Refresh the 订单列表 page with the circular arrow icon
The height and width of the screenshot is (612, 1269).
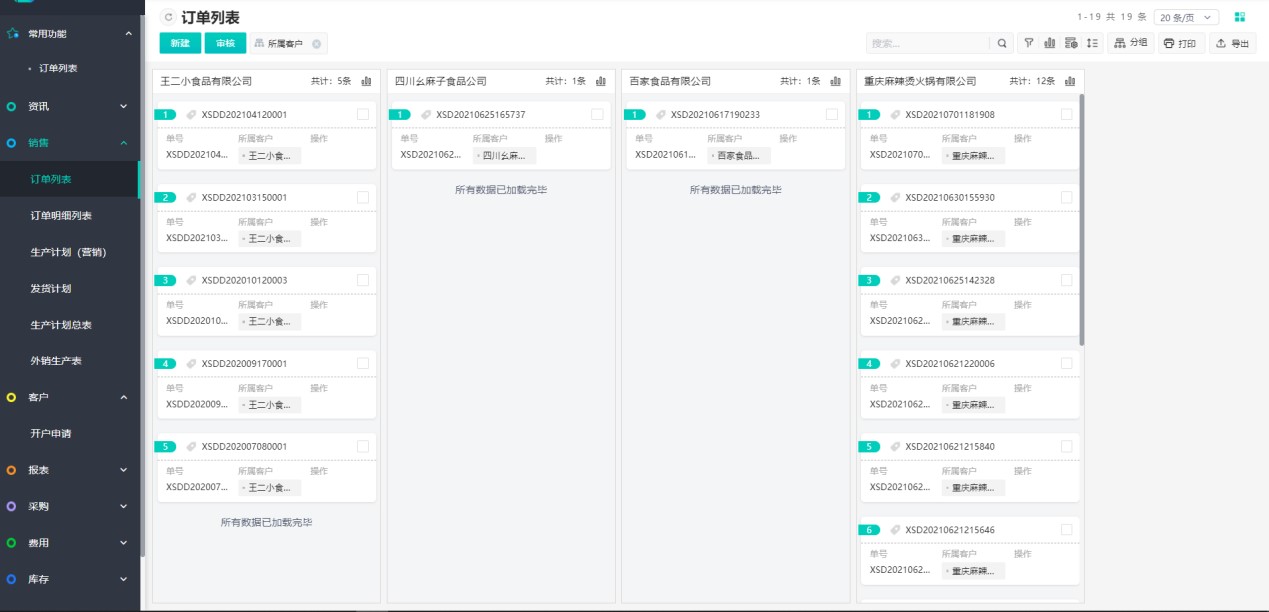pyautogui.click(x=167, y=18)
